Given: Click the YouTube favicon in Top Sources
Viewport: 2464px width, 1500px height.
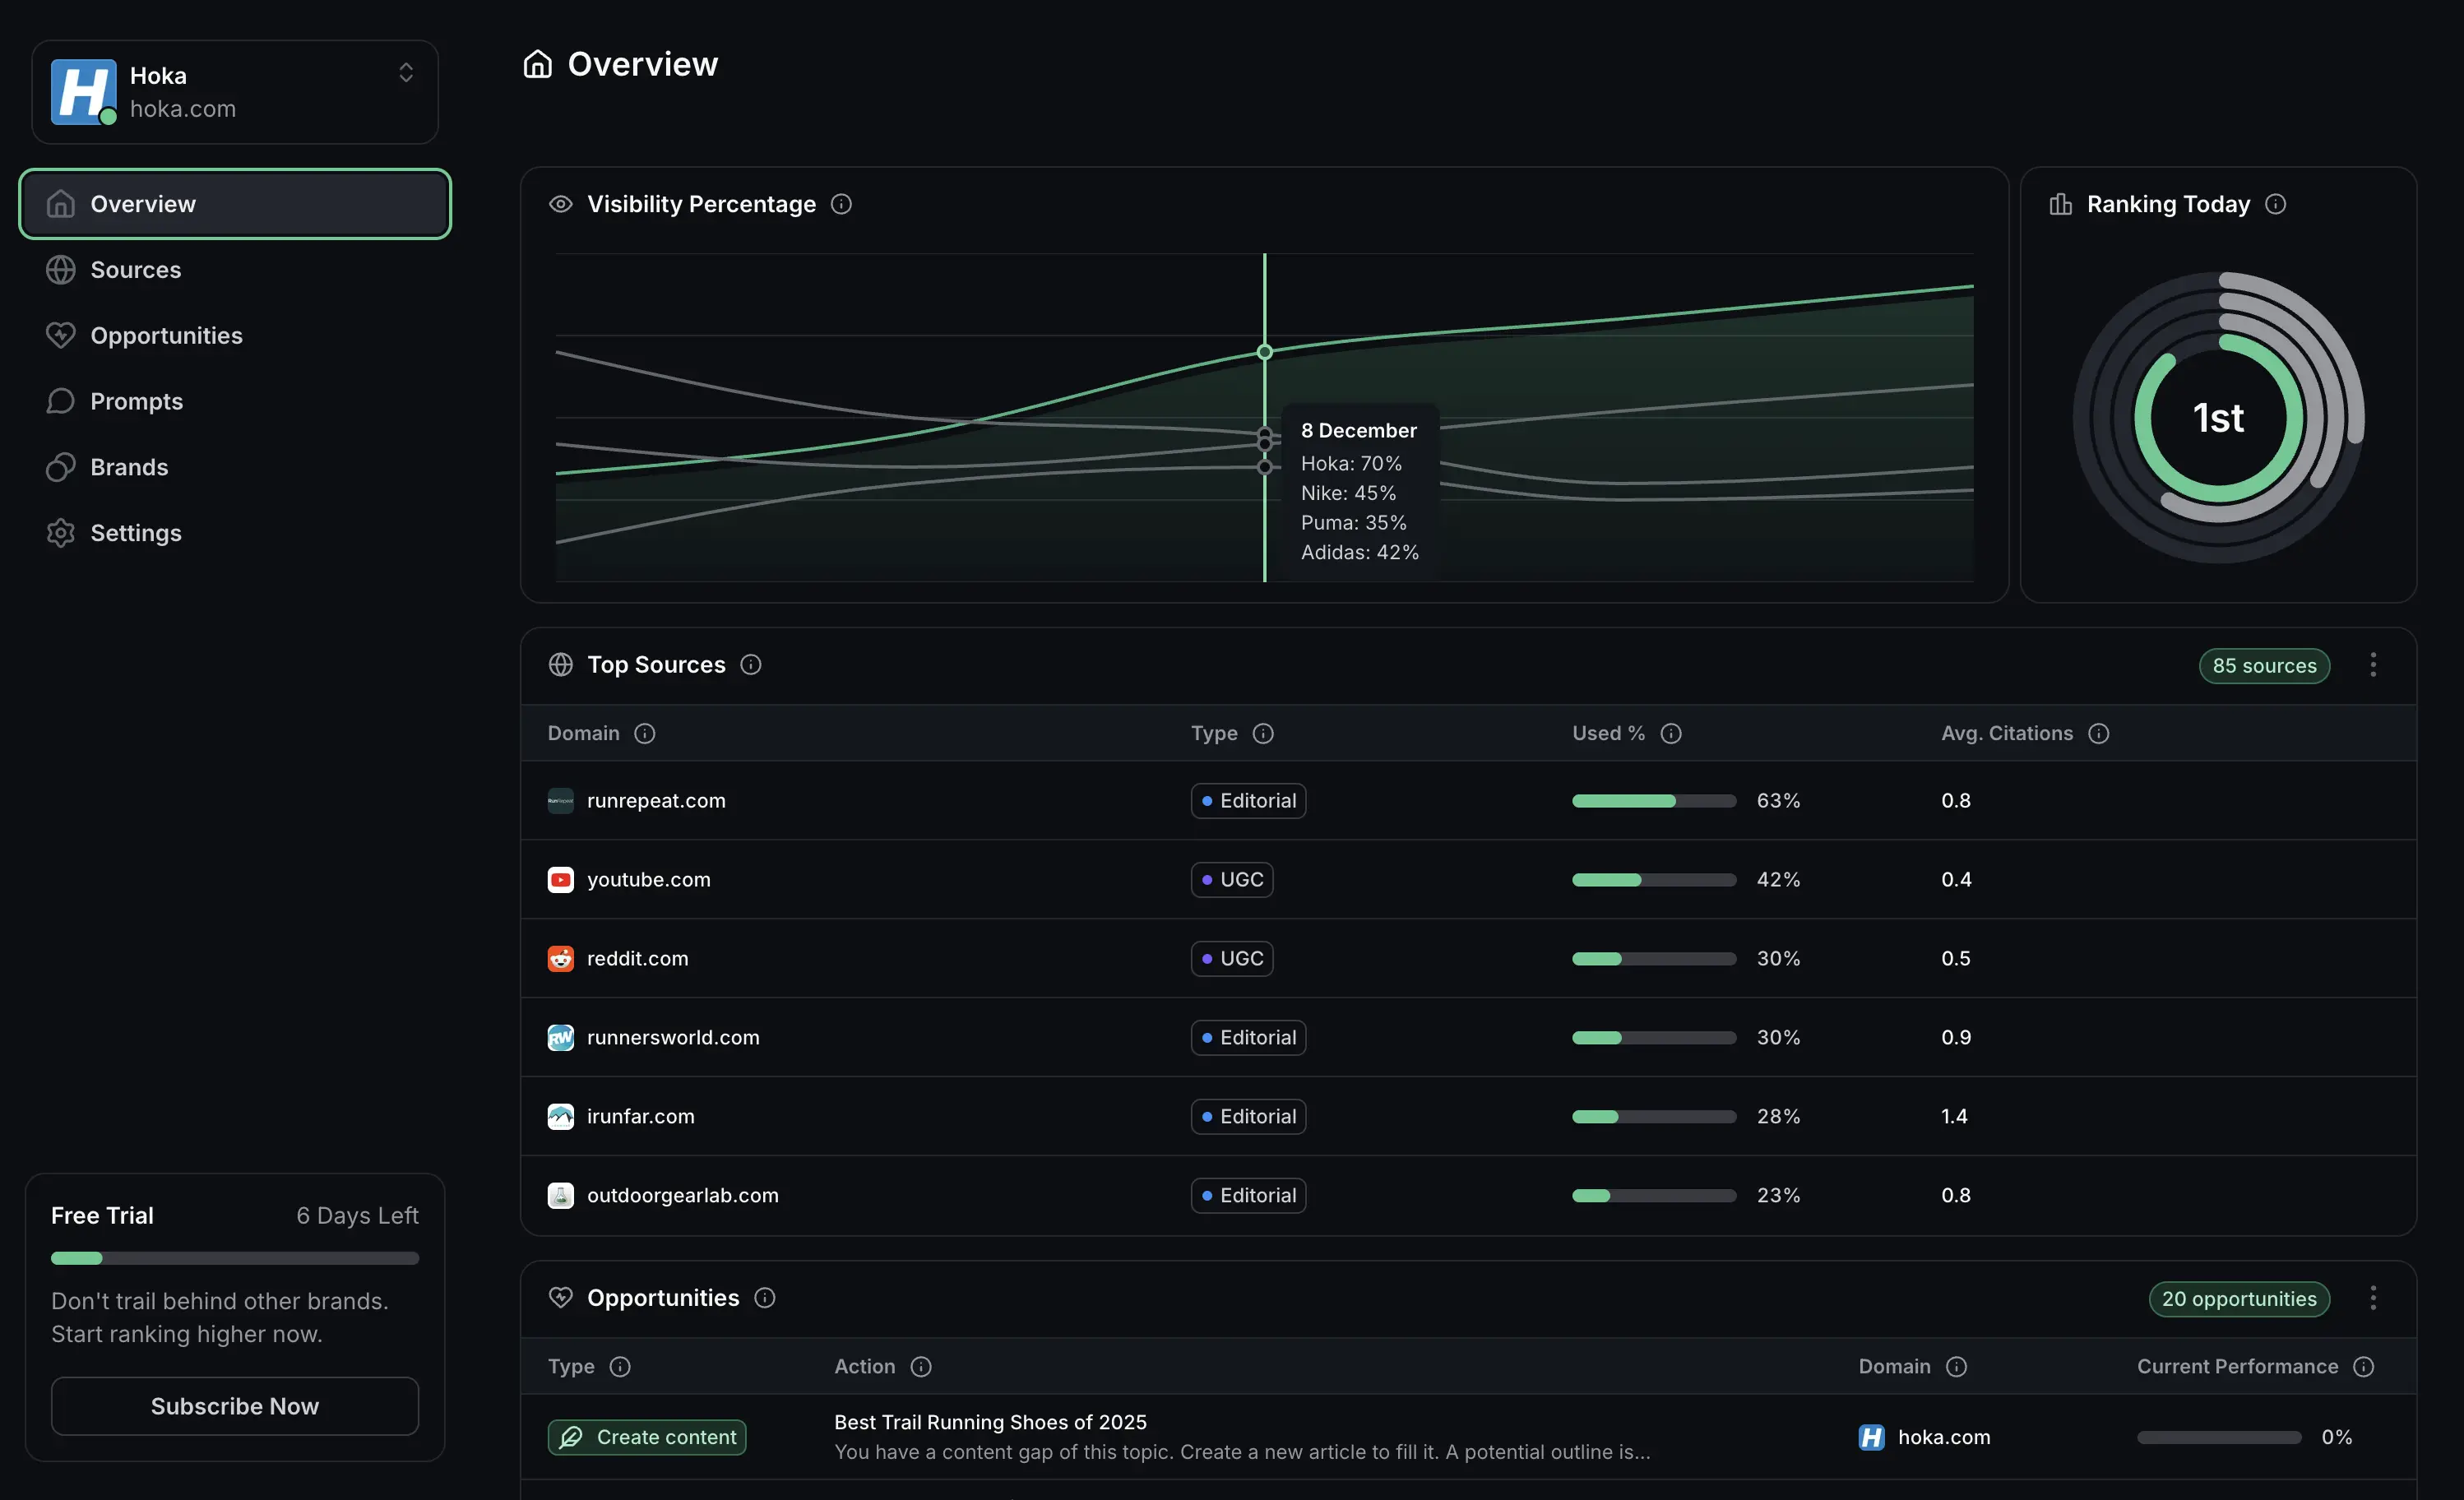Looking at the screenshot, I should click(560, 879).
